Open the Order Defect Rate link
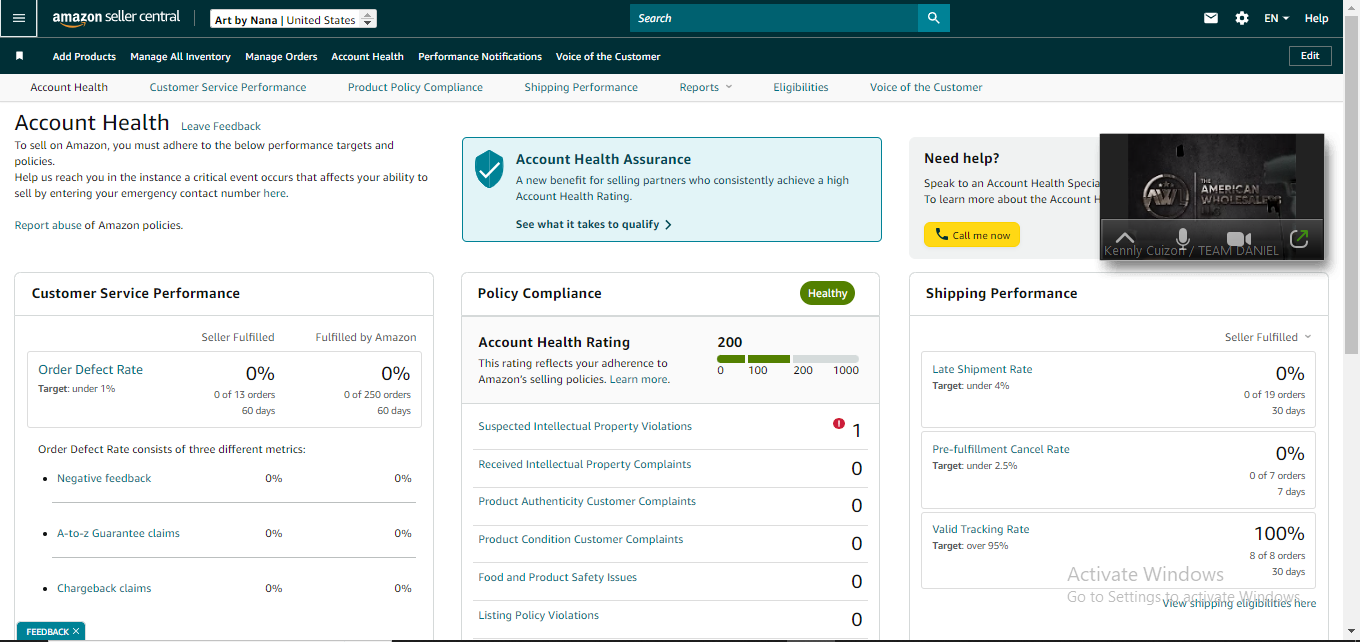1360x642 pixels. point(90,369)
